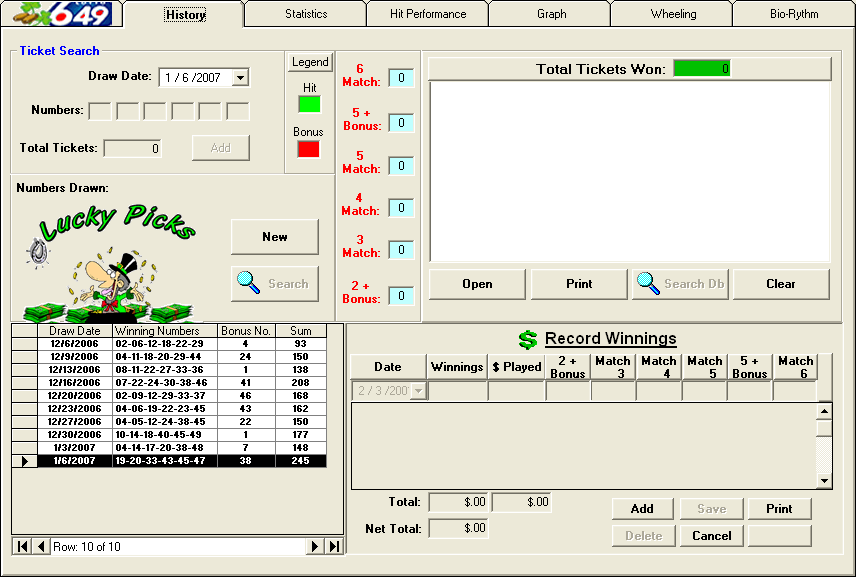This screenshot has width=856, height=577.
Task: Jump to last record in navigator
Action: click(334, 547)
